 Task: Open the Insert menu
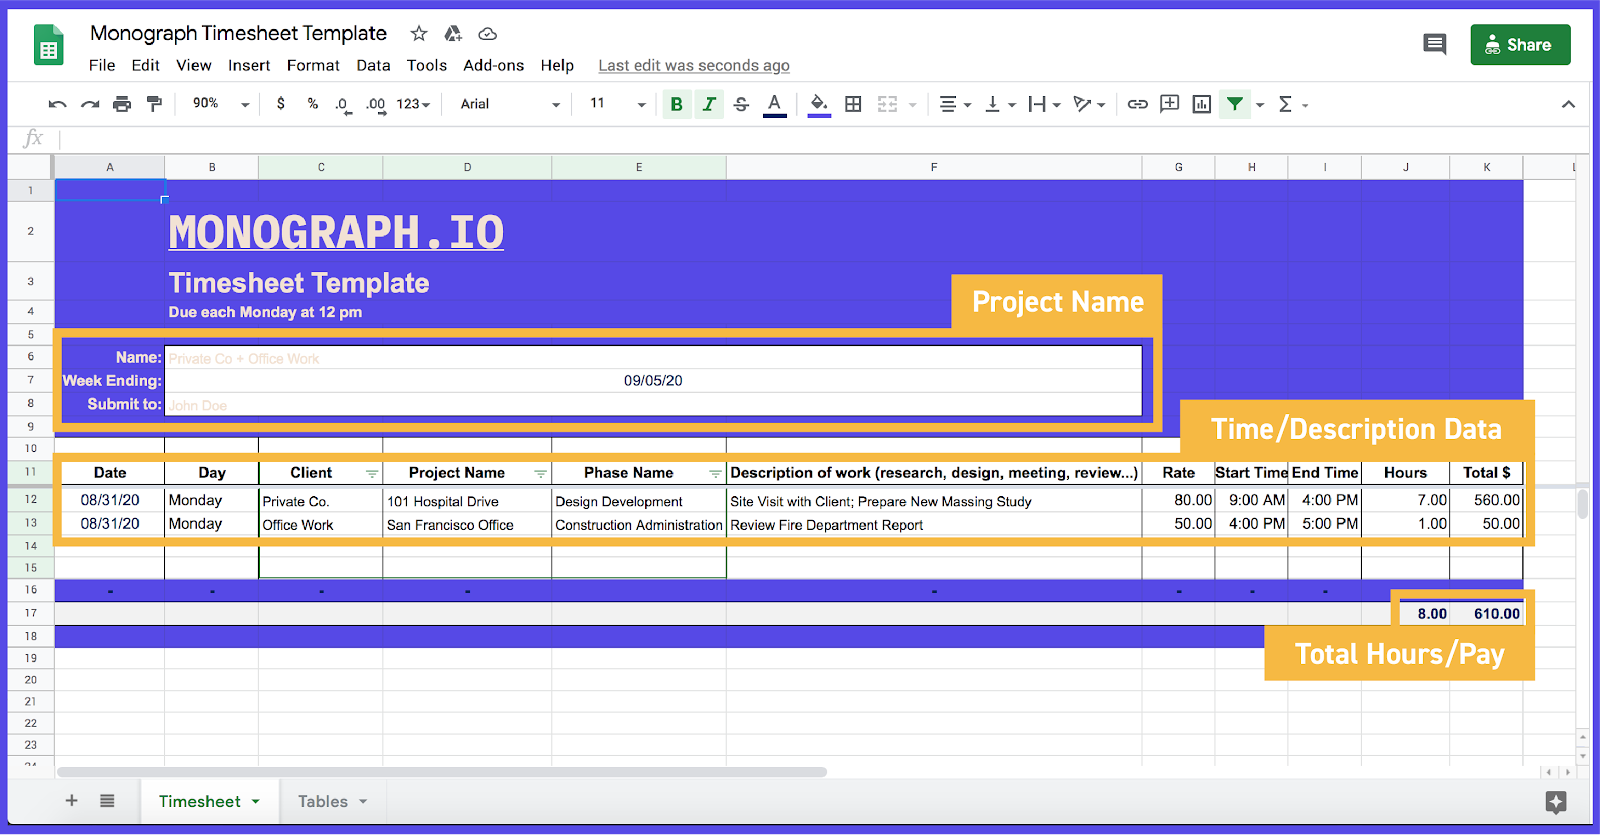[249, 65]
